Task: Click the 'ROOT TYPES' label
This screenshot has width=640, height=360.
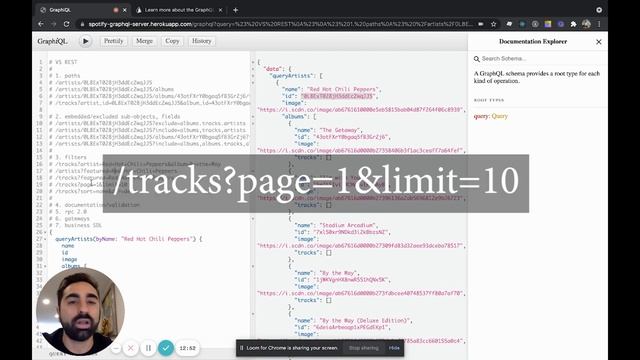Action: click(x=489, y=100)
